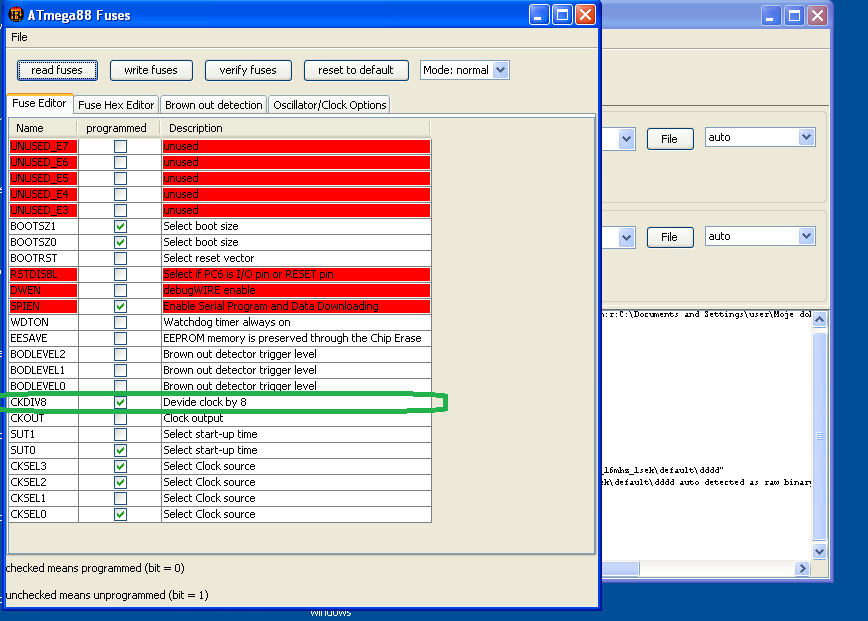Click the ATmega88 Fuses title bar app icon
Viewport: 868px width, 621px height.
pos(16,15)
